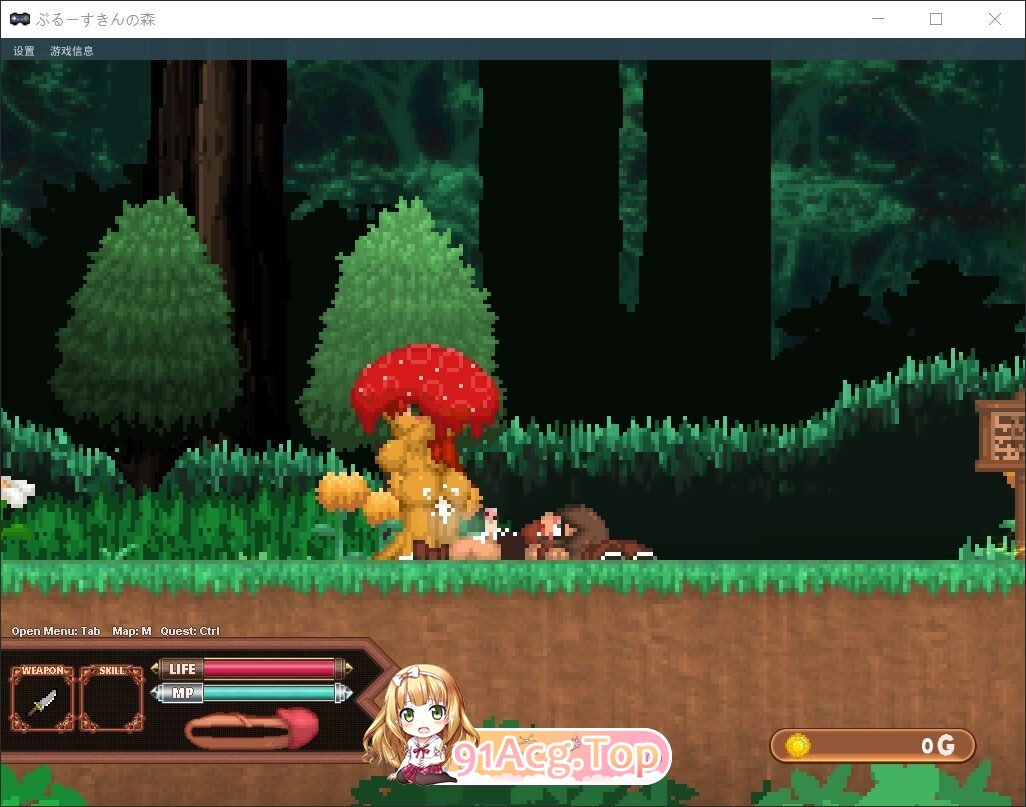Click the game controller icon in title bar
This screenshot has height=807, width=1026.
pyautogui.click(x=19, y=19)
